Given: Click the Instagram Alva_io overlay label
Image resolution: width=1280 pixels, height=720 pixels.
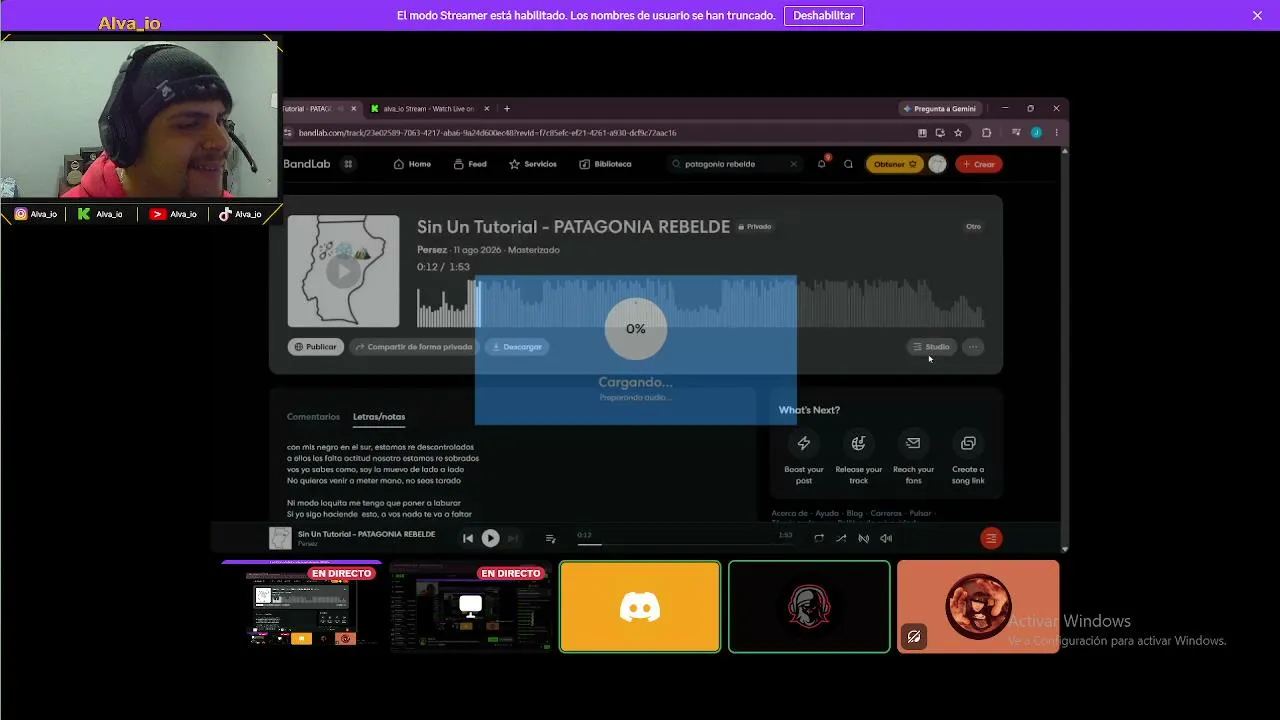Looking at the screenshot, I should 36,214.
